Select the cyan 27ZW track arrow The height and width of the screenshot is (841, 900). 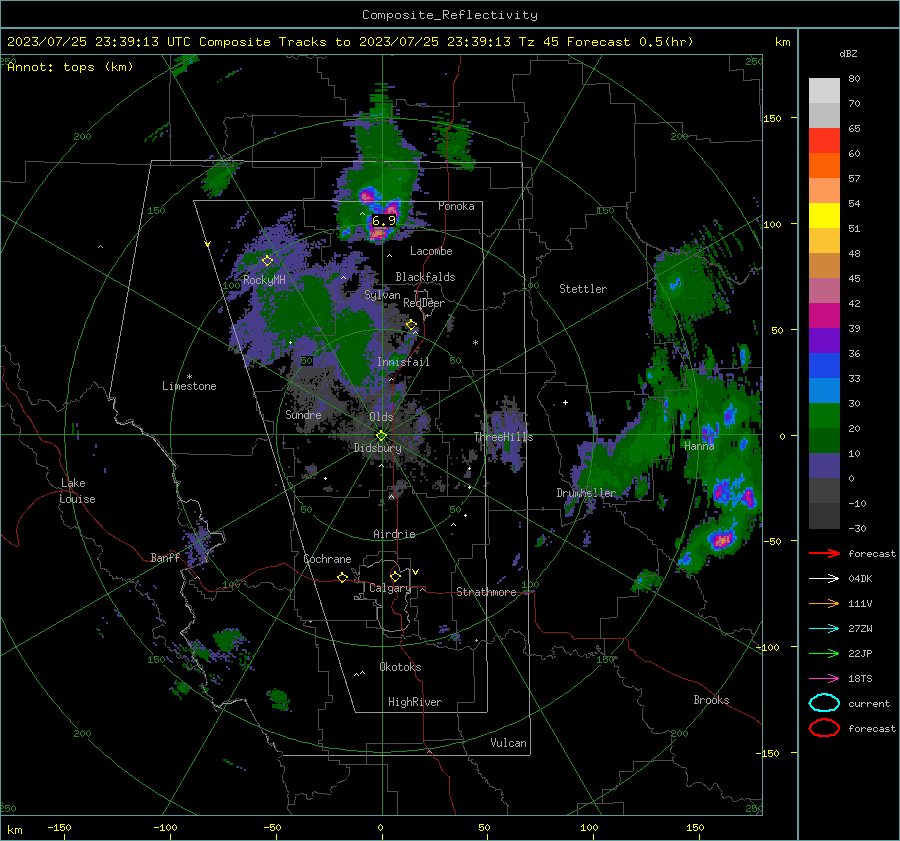pyautogui.click(x=824, y=629)
